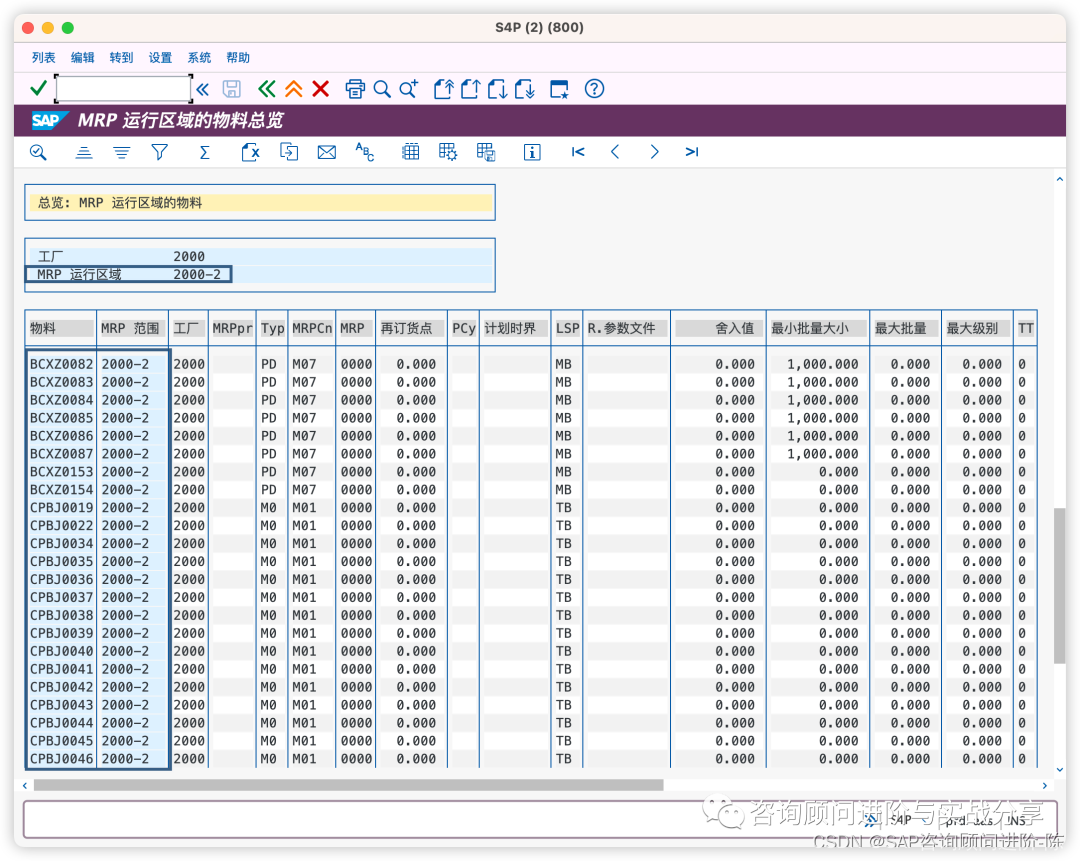Click scroll down arrow of vertical scrollbar
Screen dimensions: 1080x861
pyautogui.click(x=1059, y=770)
